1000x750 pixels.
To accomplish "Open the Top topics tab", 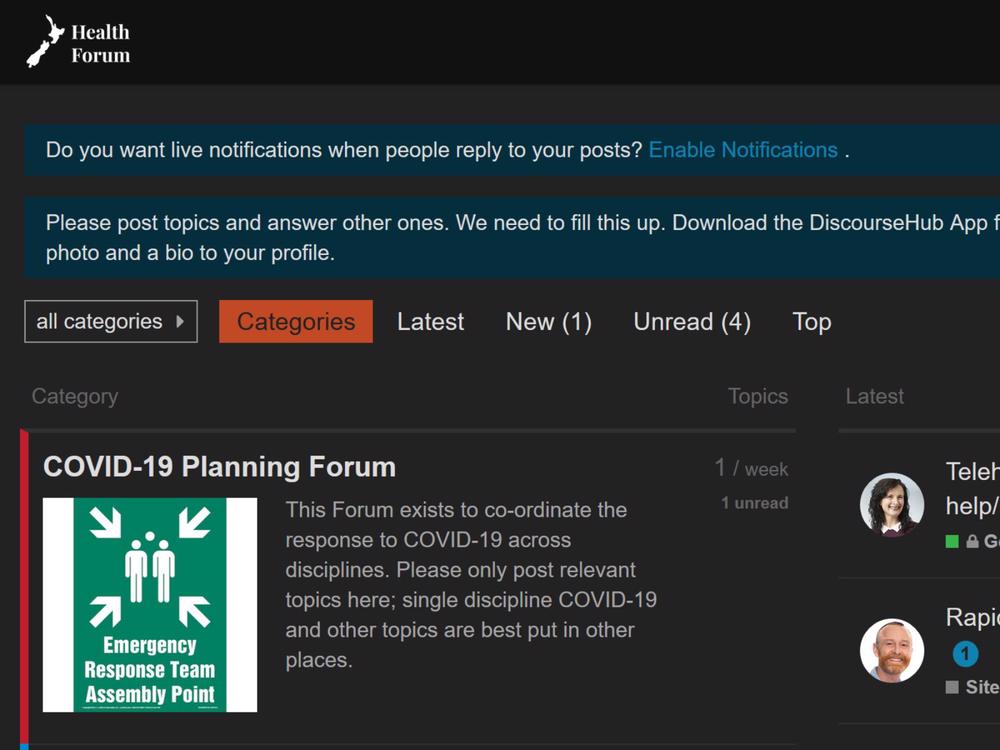I will coord(811,322).
